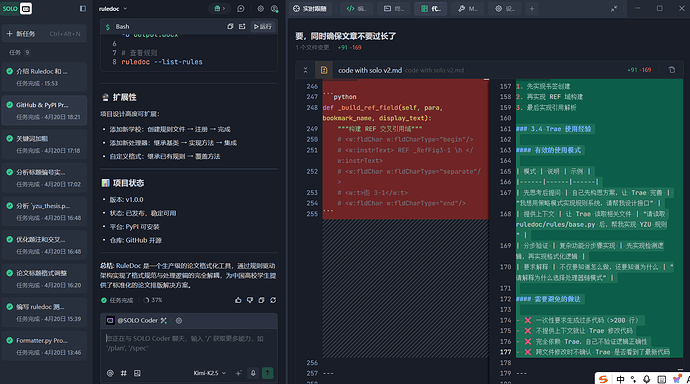Click the code with solo v2.md filename
The height and width of the screenshot is (384, 690).
[x=370, y=70]
